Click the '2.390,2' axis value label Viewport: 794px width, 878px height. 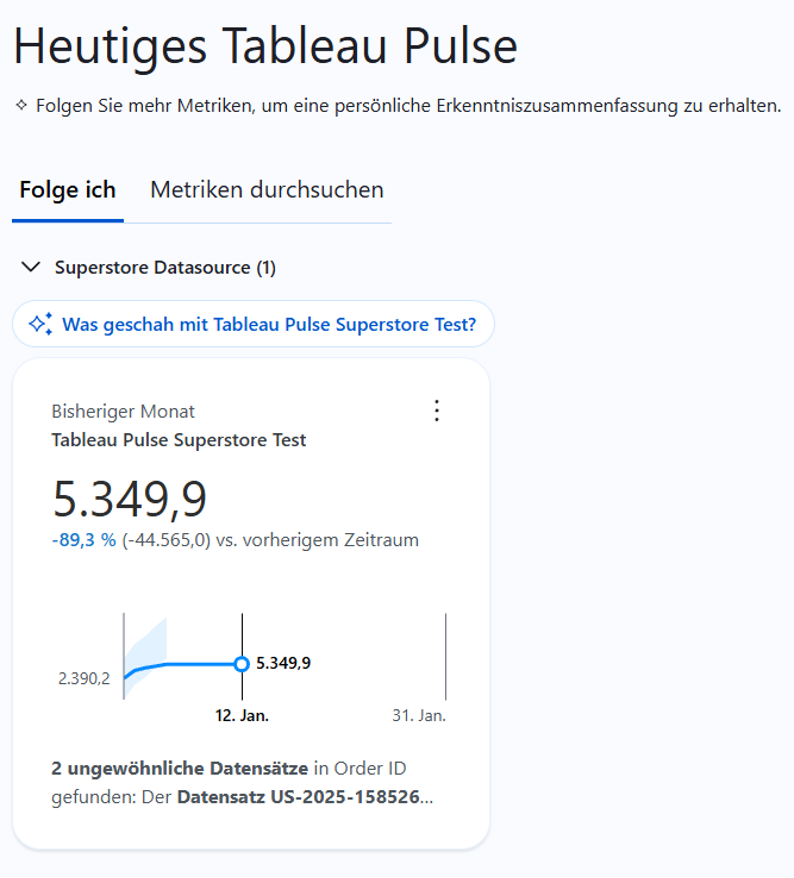pyautogui.click(x=84, y=679)
